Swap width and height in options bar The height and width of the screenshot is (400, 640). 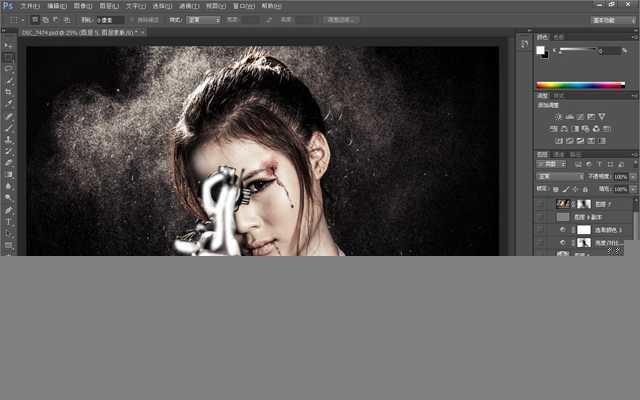(x=268, y=20)
